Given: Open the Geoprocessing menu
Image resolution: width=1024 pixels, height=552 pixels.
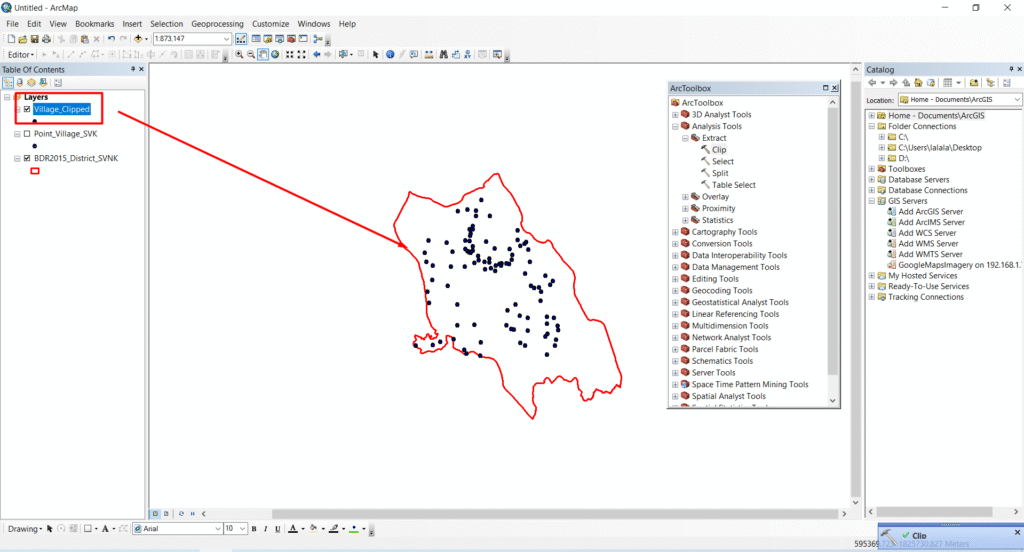Looking at the screenshot, I should click(x=217, y=24).
